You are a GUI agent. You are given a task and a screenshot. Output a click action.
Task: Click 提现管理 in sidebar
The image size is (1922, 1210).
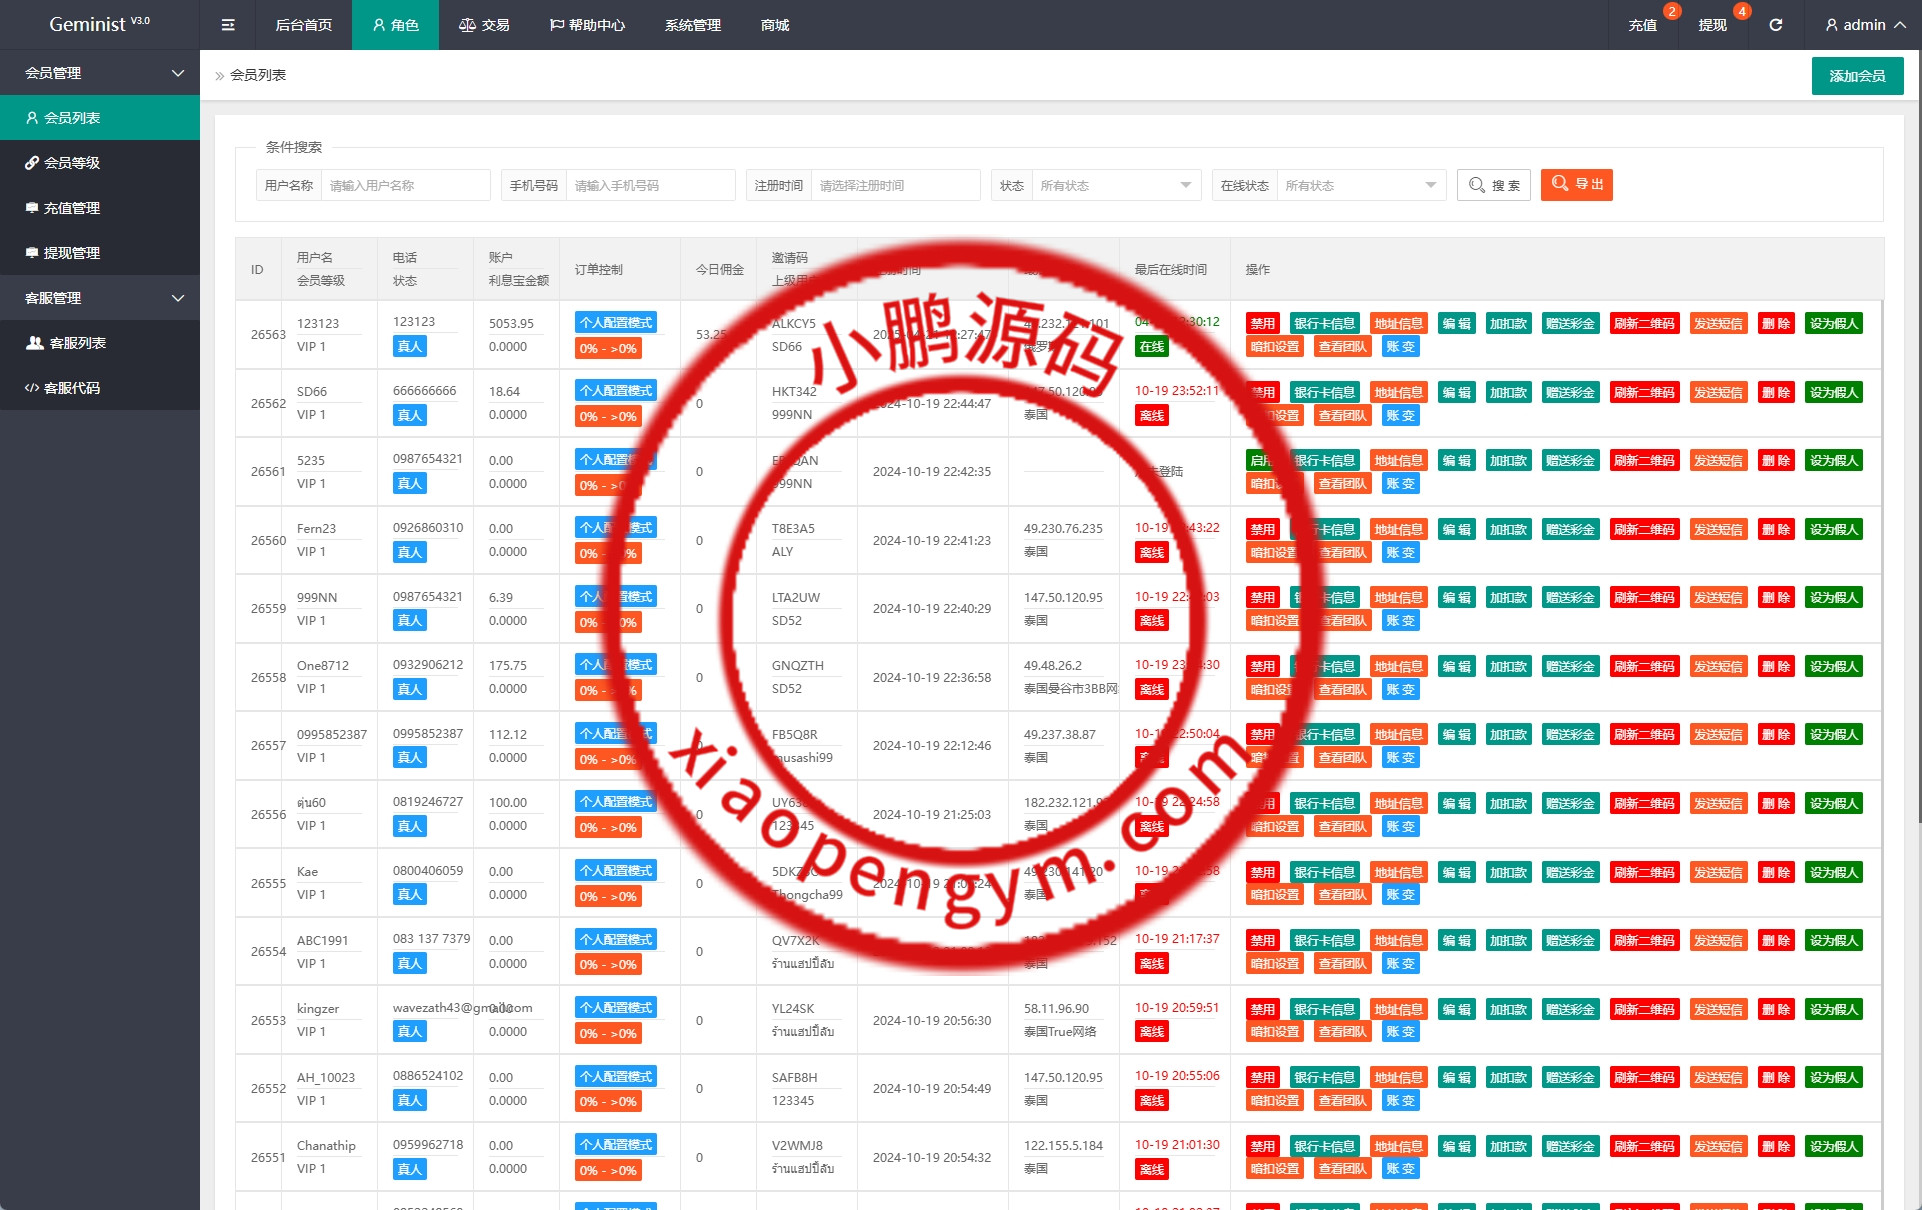pyautogui.click(x=72, y=253)
